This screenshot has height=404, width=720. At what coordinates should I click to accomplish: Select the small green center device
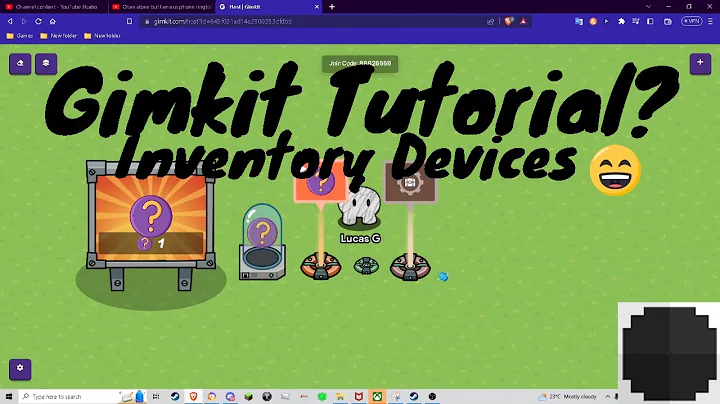pyautogui.click(x=366, y=266)
